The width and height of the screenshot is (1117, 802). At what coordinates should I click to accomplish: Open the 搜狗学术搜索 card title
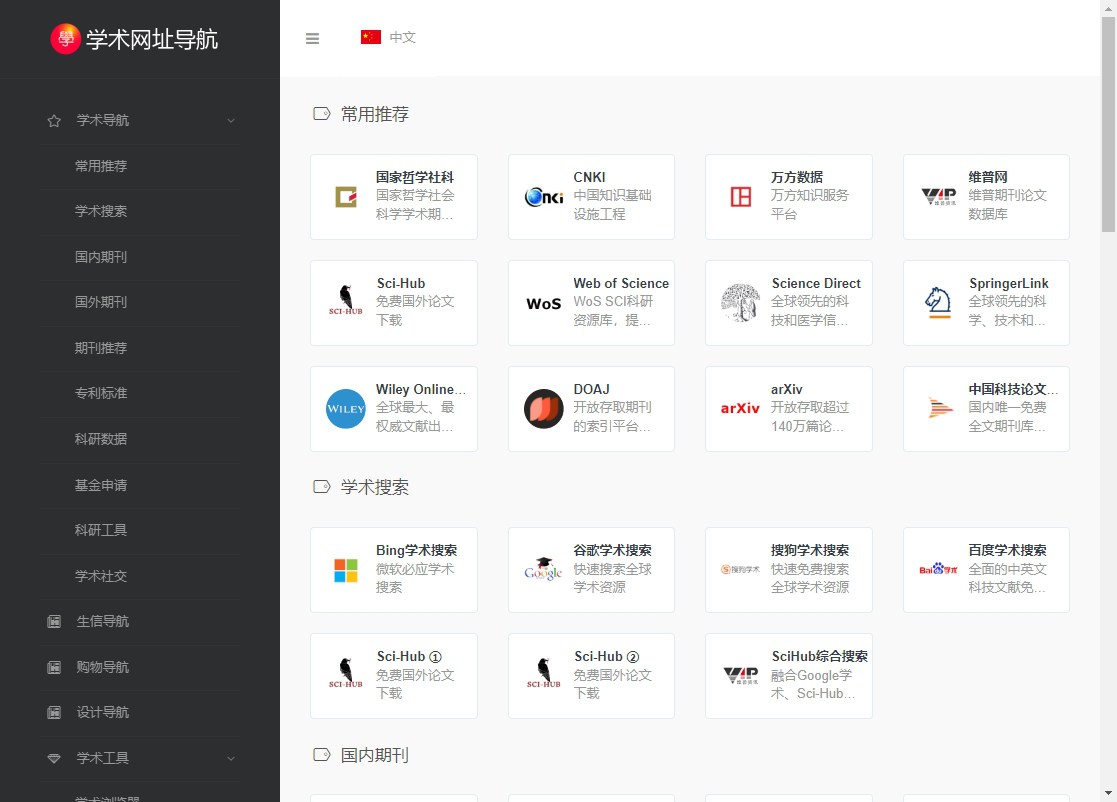(810, 551)
